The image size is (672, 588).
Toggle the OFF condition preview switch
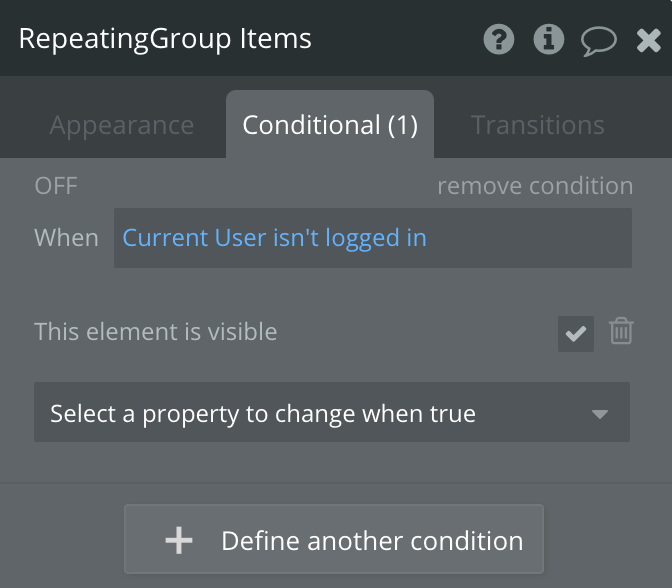pos(56,186)
